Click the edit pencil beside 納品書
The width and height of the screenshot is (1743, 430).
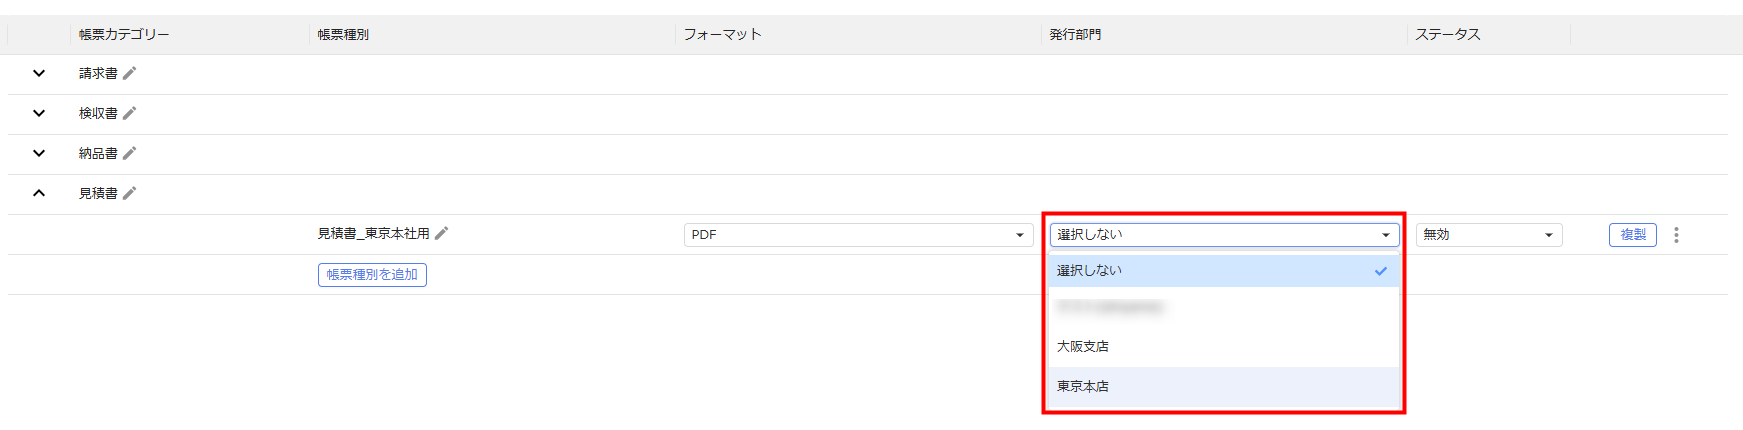pyautogui.click(x=130, y=153)
